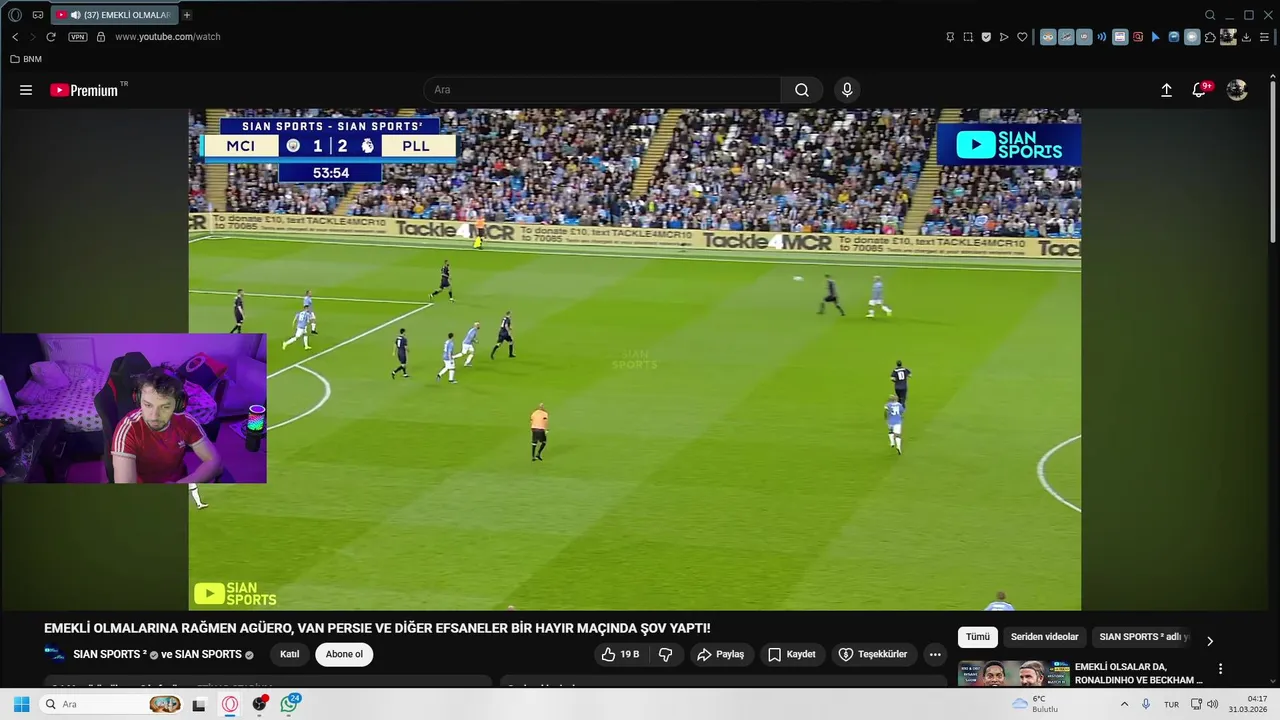Image resolution: width=1280 pixels, height=720 pixels.
Task: Bookmark page with heart icon
Action: tap(1022, 37)
